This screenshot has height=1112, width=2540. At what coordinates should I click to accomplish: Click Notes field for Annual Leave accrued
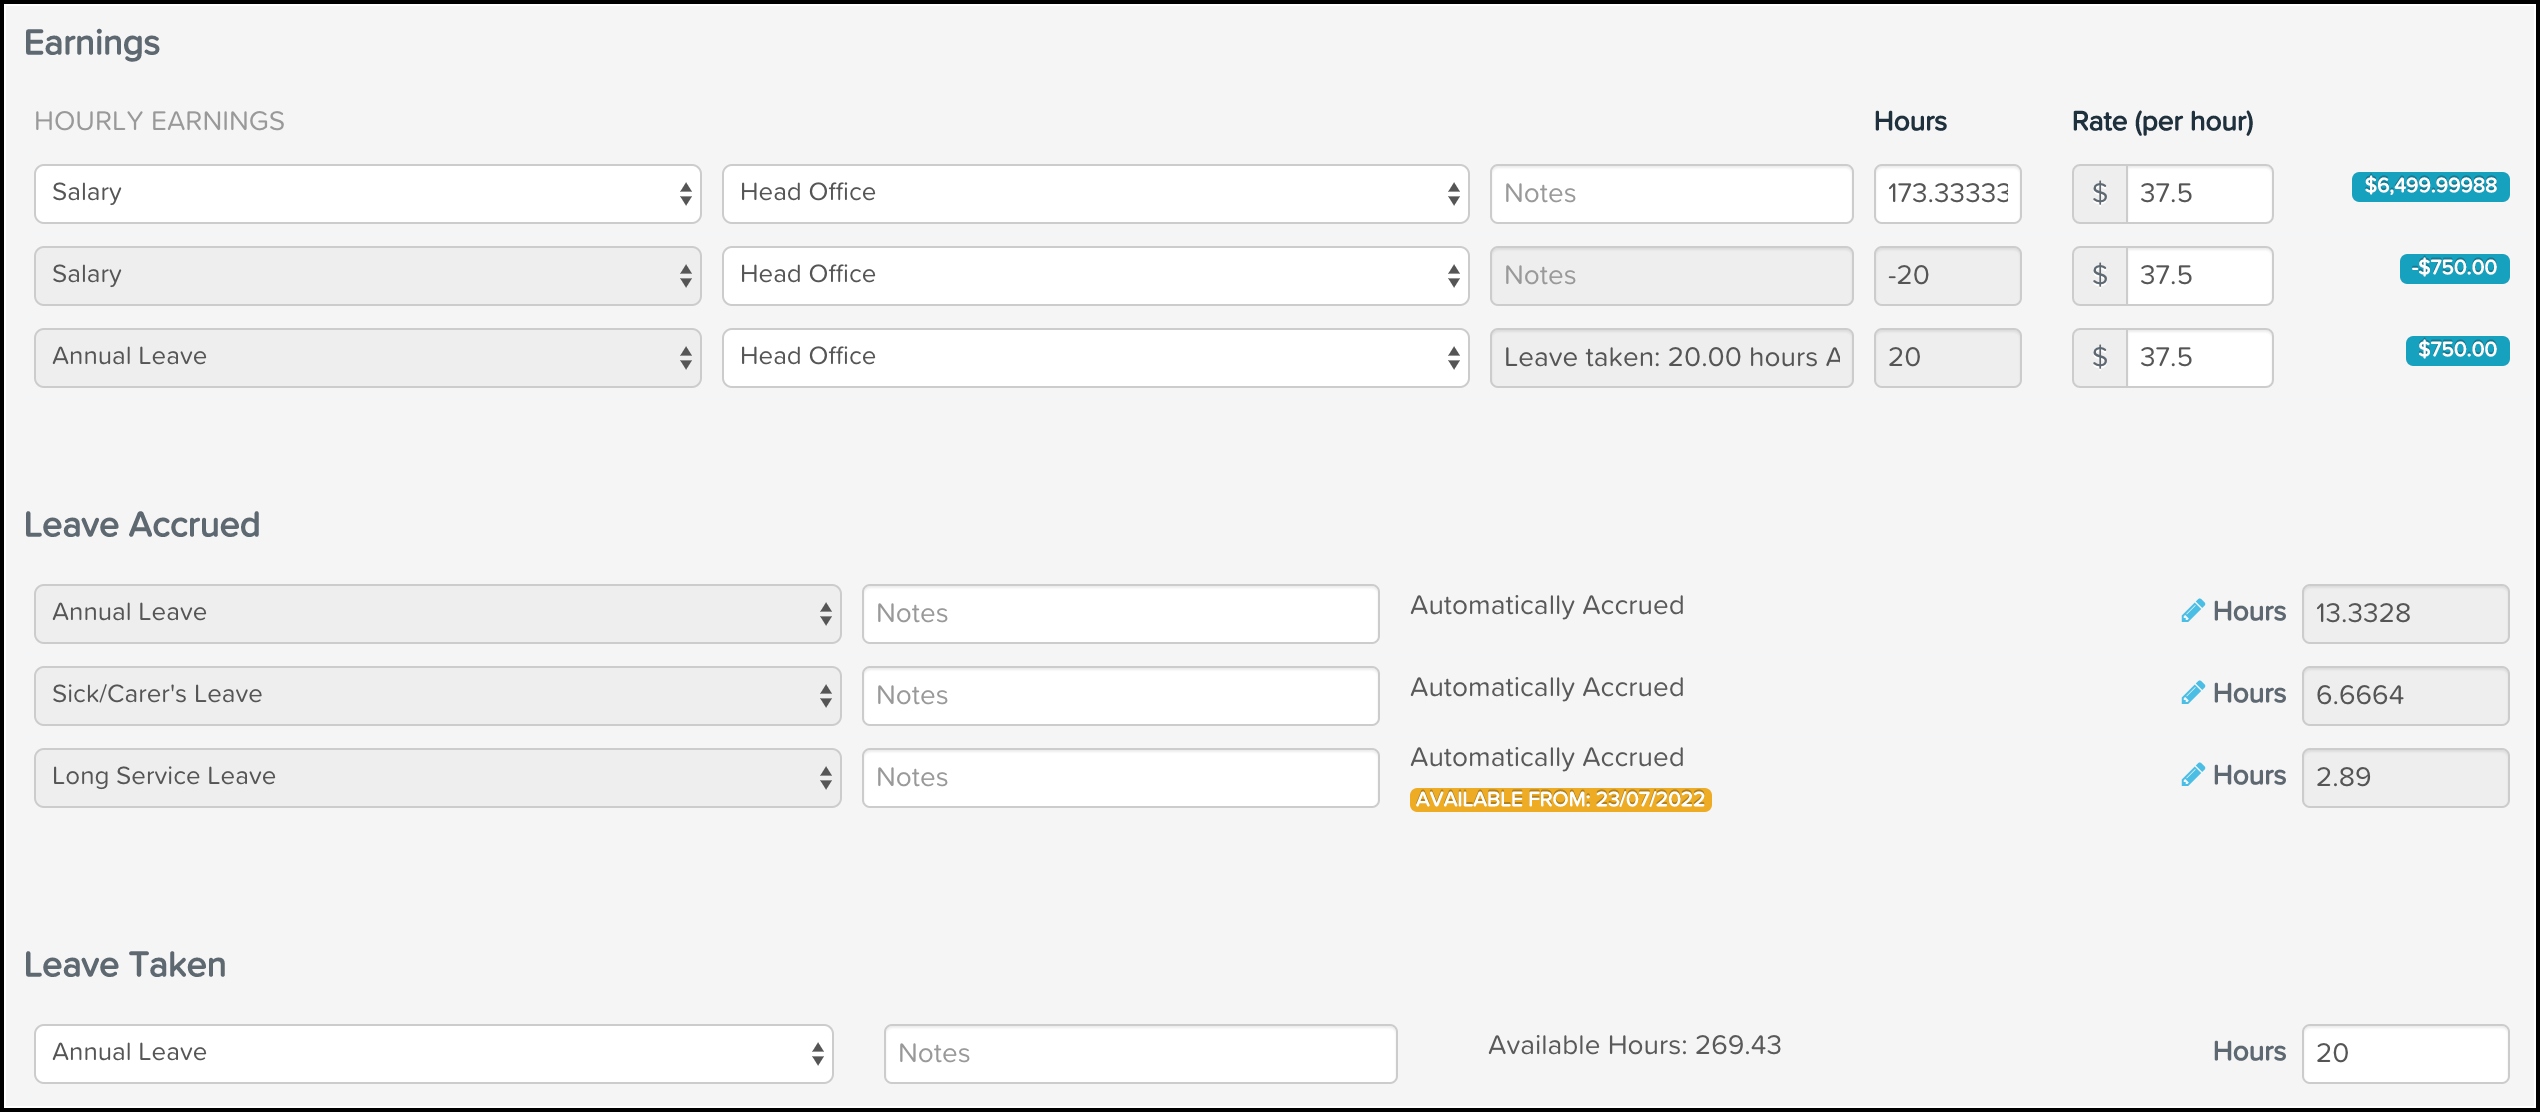[1120, 613]
